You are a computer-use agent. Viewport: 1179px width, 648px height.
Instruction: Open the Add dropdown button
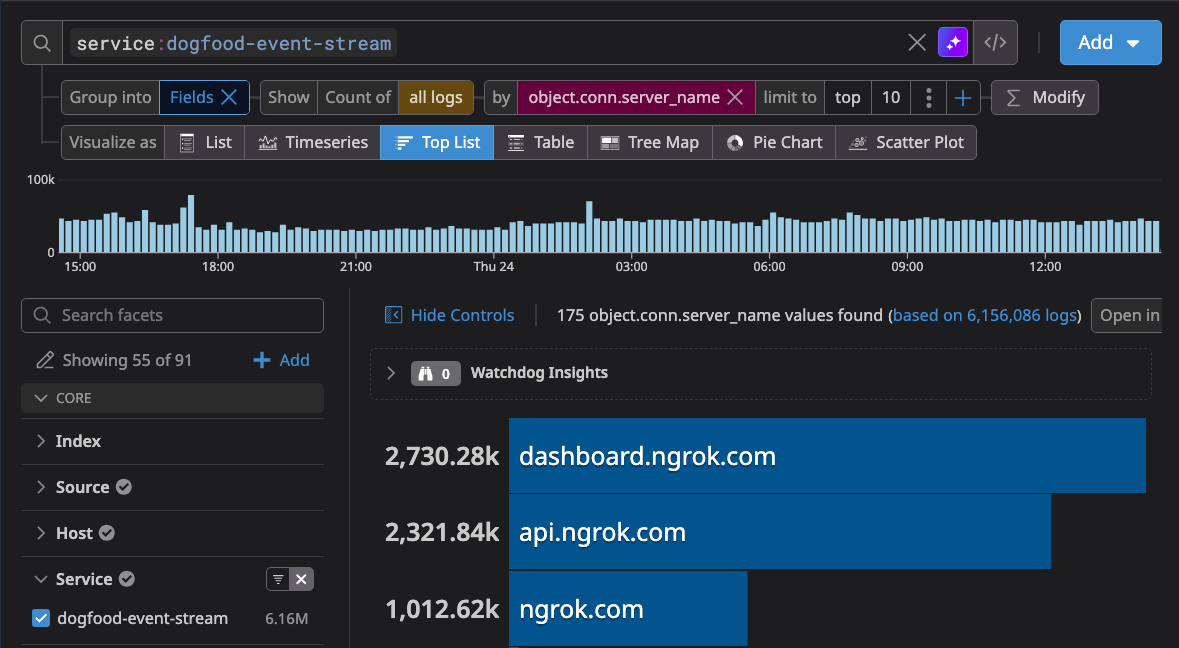[x=1110, y=42]
